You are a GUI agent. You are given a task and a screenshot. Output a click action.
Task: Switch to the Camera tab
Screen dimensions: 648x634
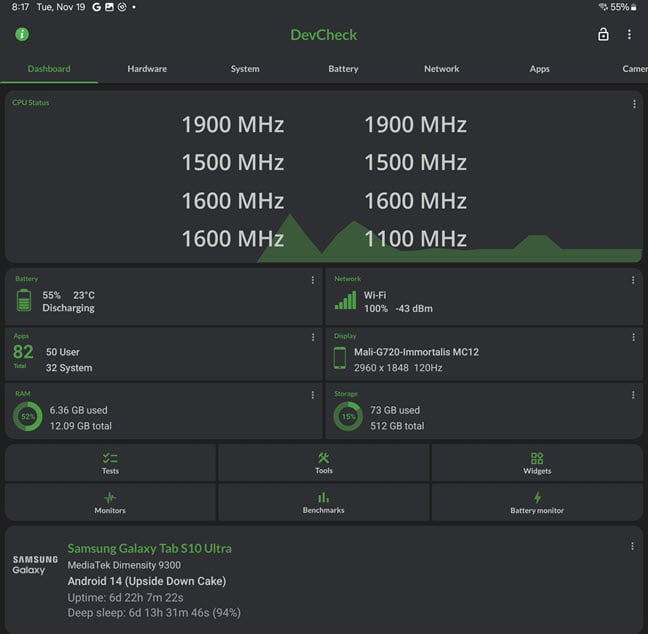[635, 69]
